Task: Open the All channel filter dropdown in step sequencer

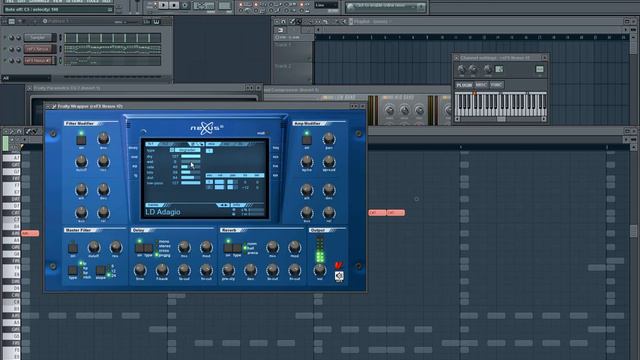Action: tap(27, 78)
